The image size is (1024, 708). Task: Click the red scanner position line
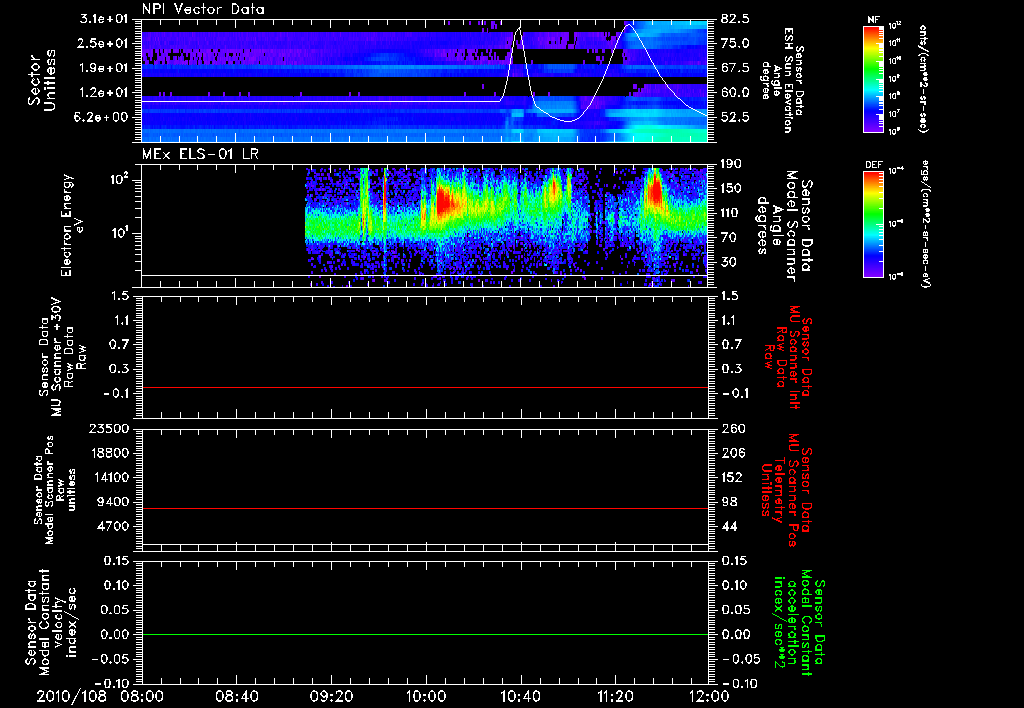coord(424,508)
